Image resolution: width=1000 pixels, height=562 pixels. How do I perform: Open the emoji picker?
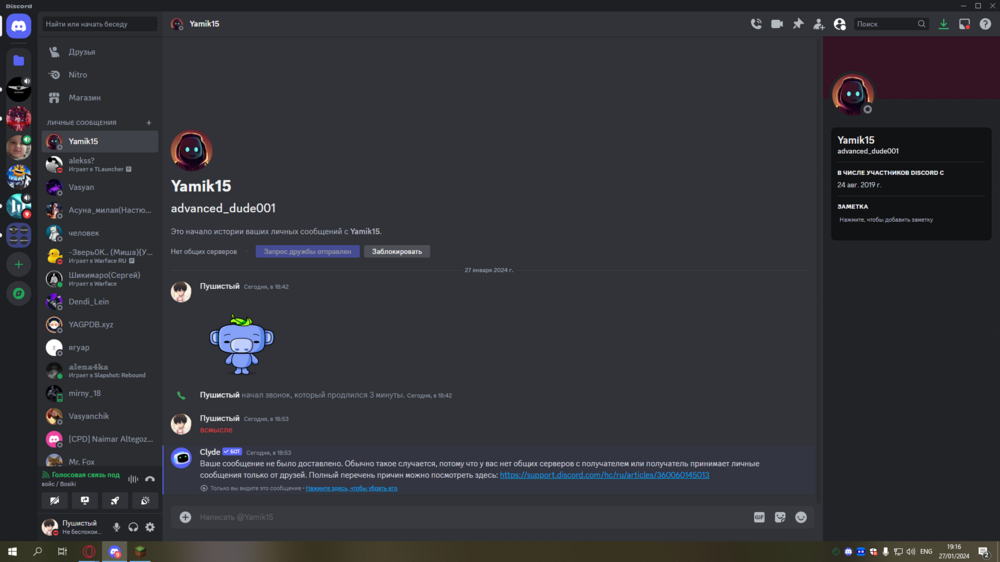[801, 517]
